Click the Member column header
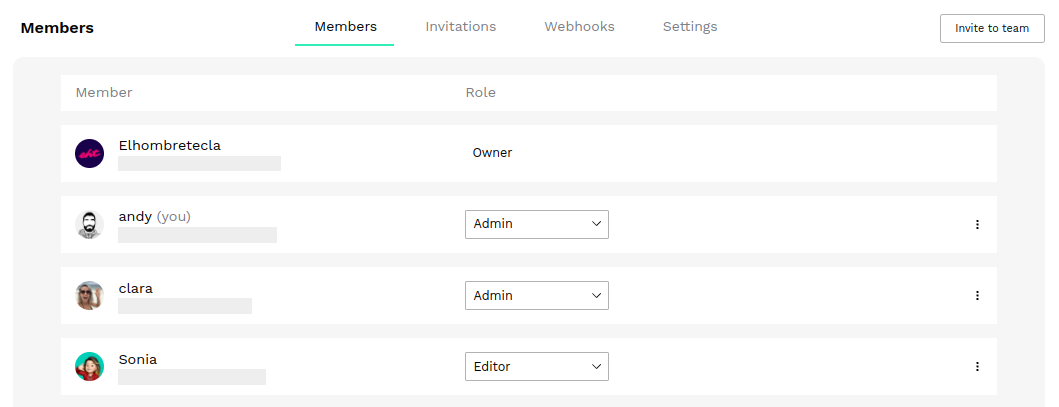The height and width of the screenshot is (407, 1059). 104,92
